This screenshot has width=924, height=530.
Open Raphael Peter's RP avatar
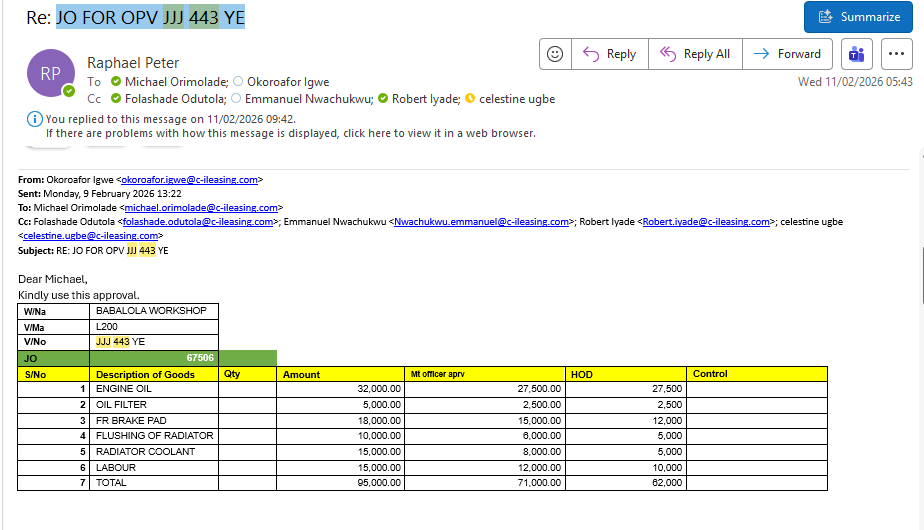(51, 73)
